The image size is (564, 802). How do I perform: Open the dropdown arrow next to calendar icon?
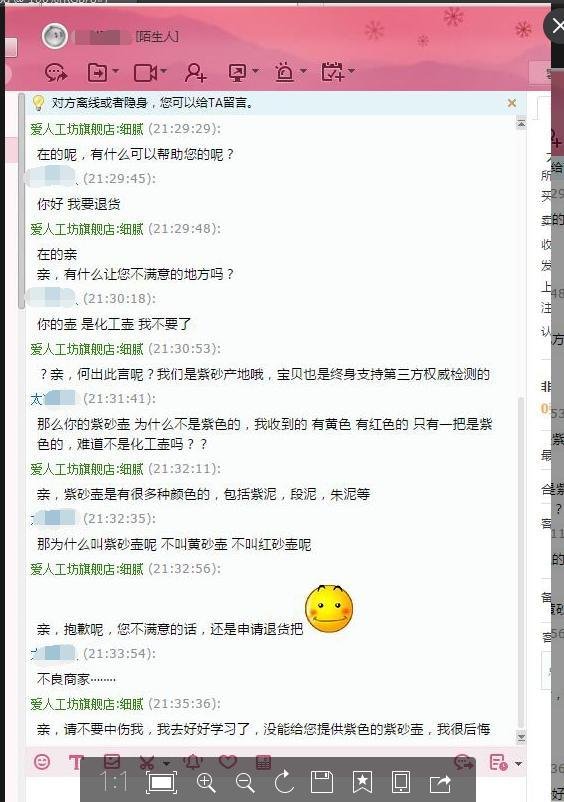(351, 71)
